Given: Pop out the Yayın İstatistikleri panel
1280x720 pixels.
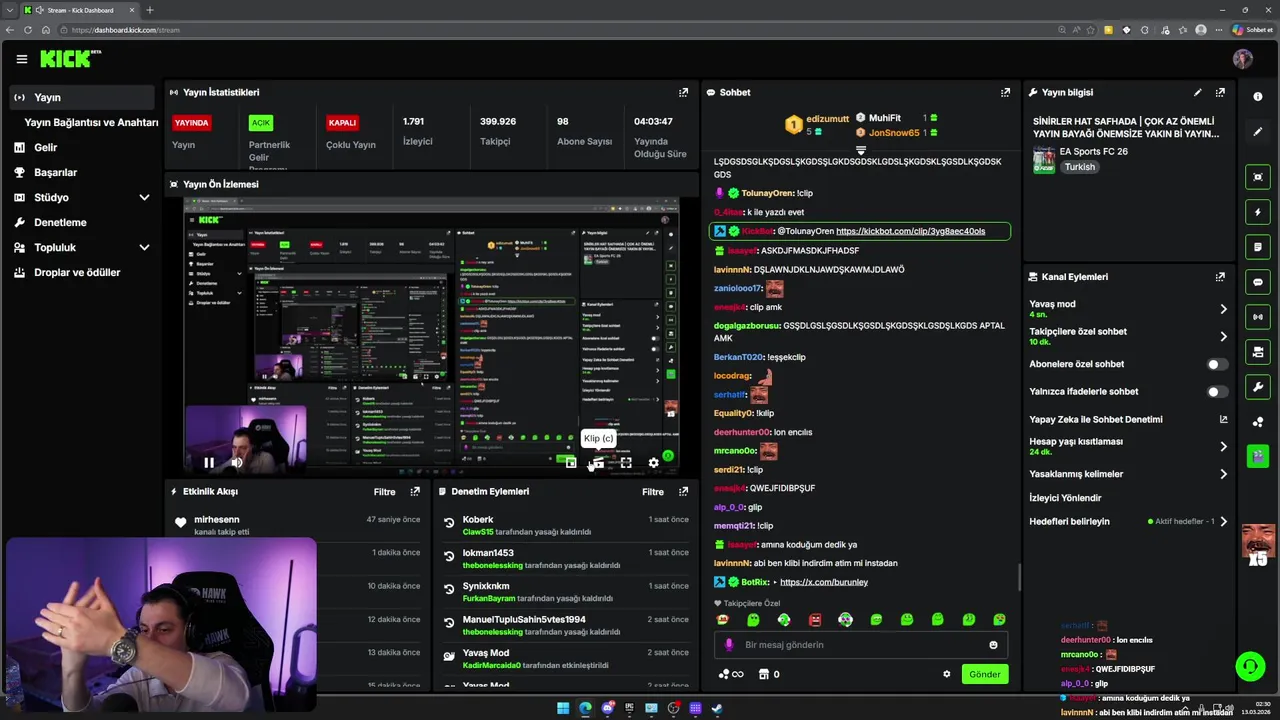Looking at the screenshot, I should tap(684, 92).
